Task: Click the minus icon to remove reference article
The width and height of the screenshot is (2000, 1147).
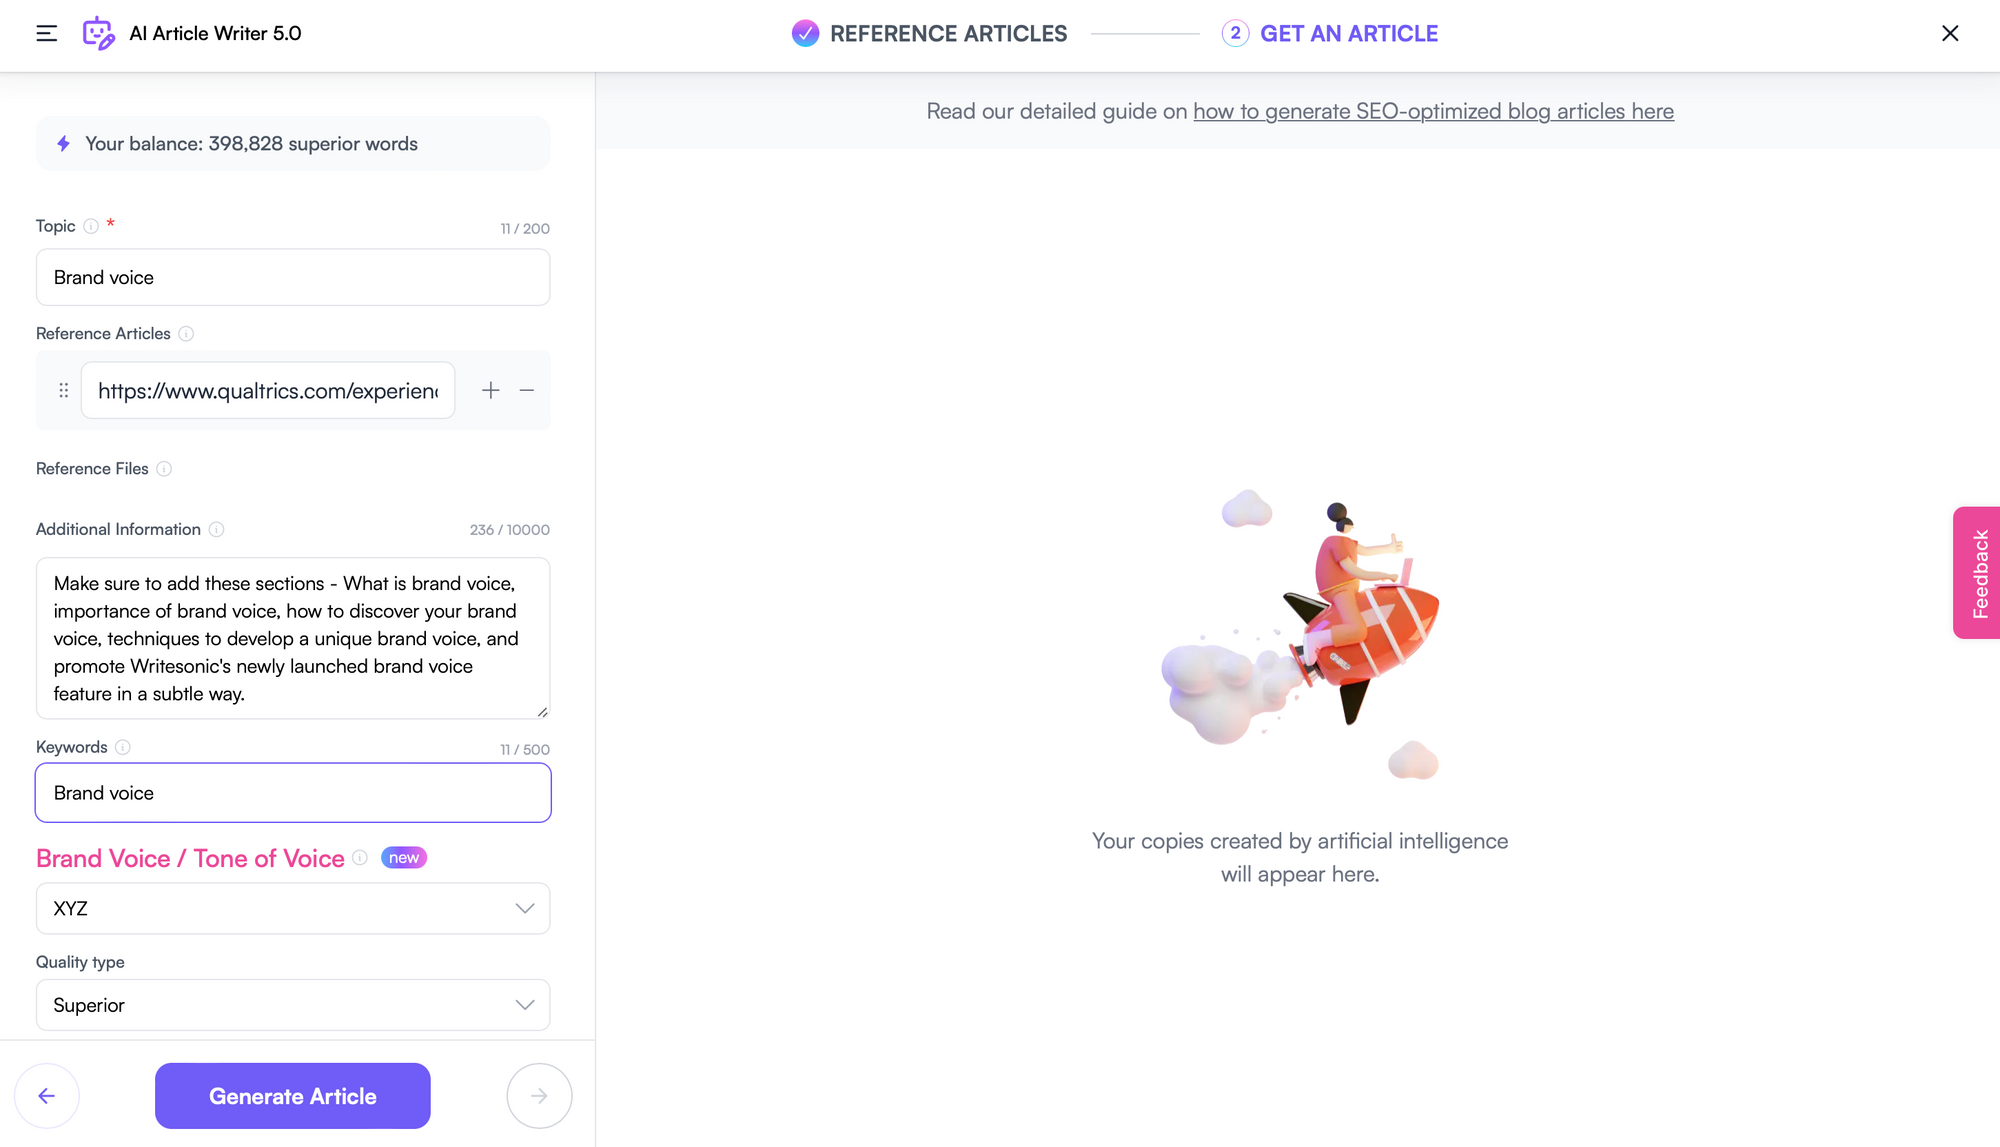Action: (x=525, y=390)
